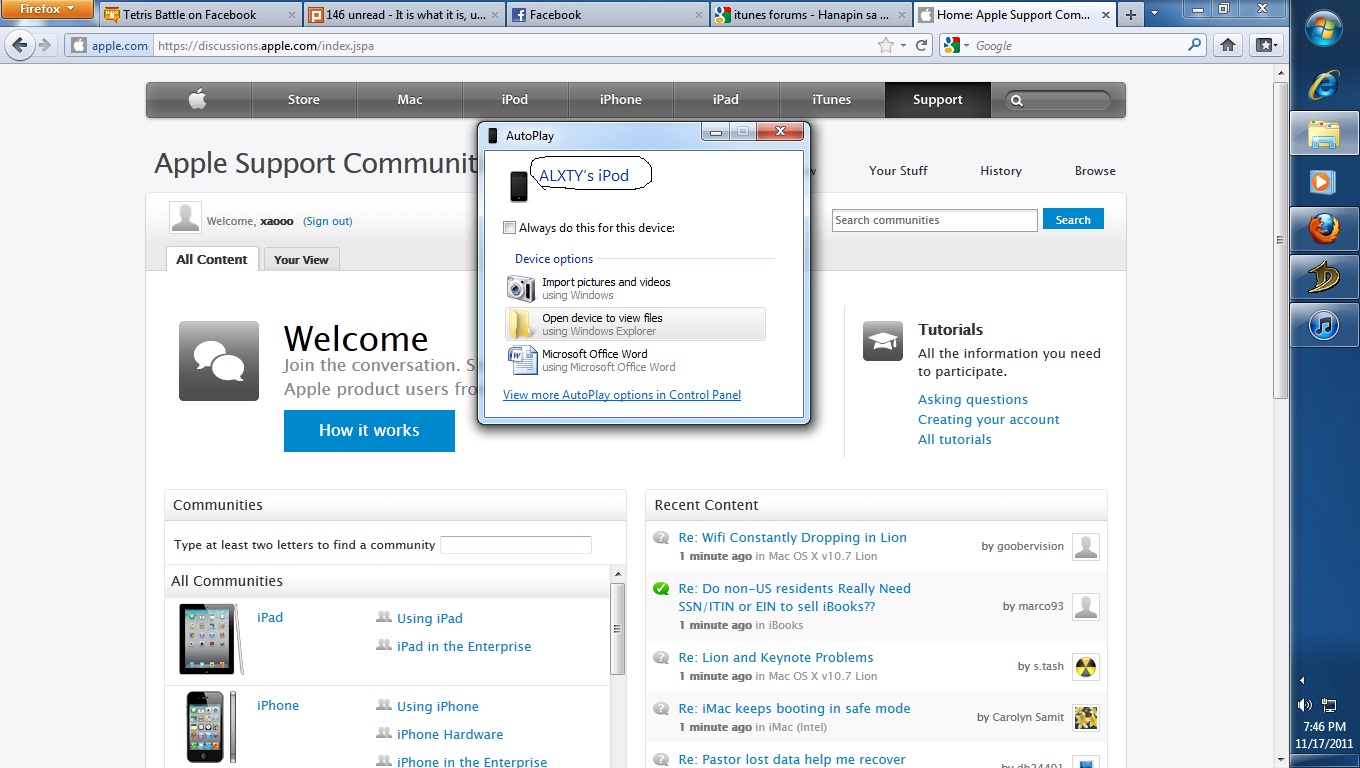Open iPod in the Apple navigation bar
The width and height of the screenshot is (1360, 768).
pyautogui.click(x=515, y=99)
